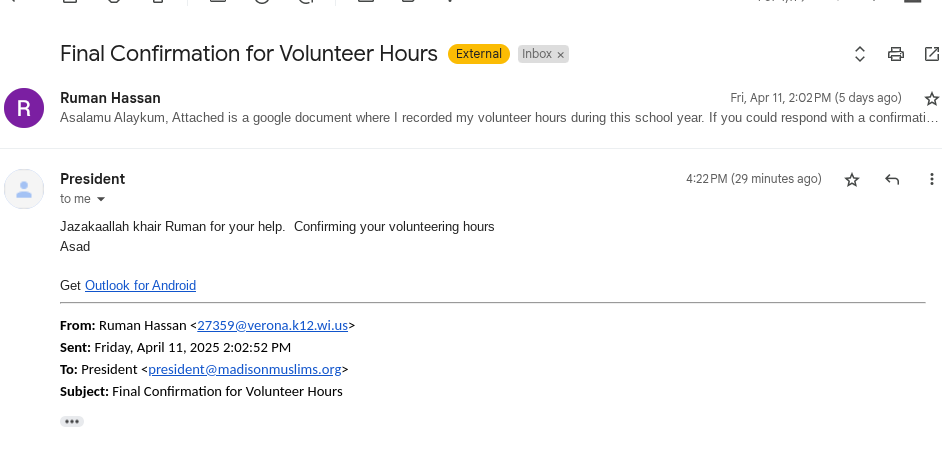Screen dimensions: 952x471
Task: Expand all messages in the thread
Action: point(859,54)
